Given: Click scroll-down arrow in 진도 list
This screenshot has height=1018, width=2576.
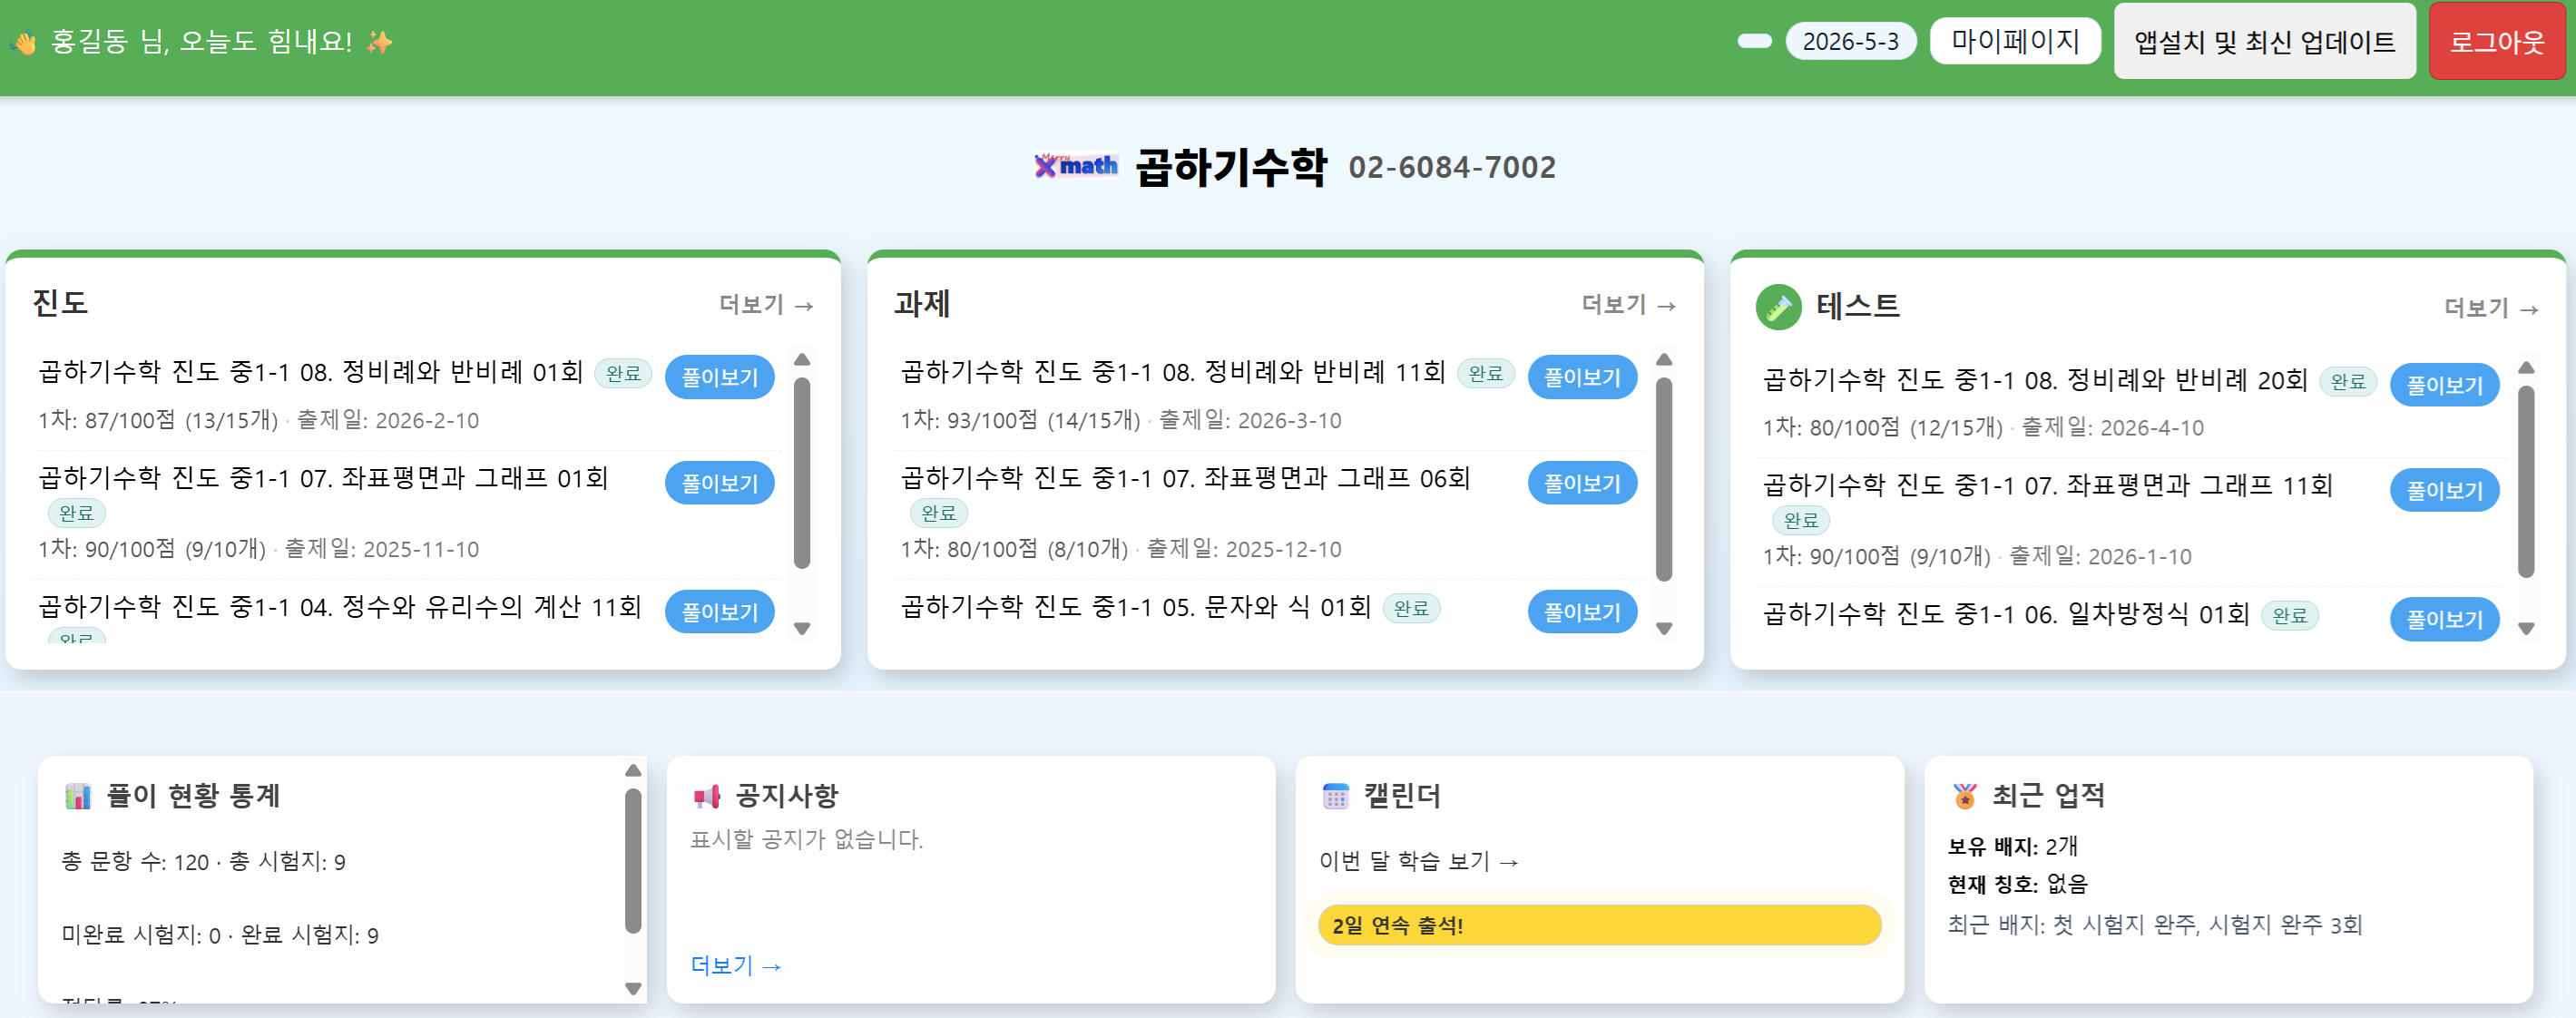Looking at the screenshot, I should 802,629.
